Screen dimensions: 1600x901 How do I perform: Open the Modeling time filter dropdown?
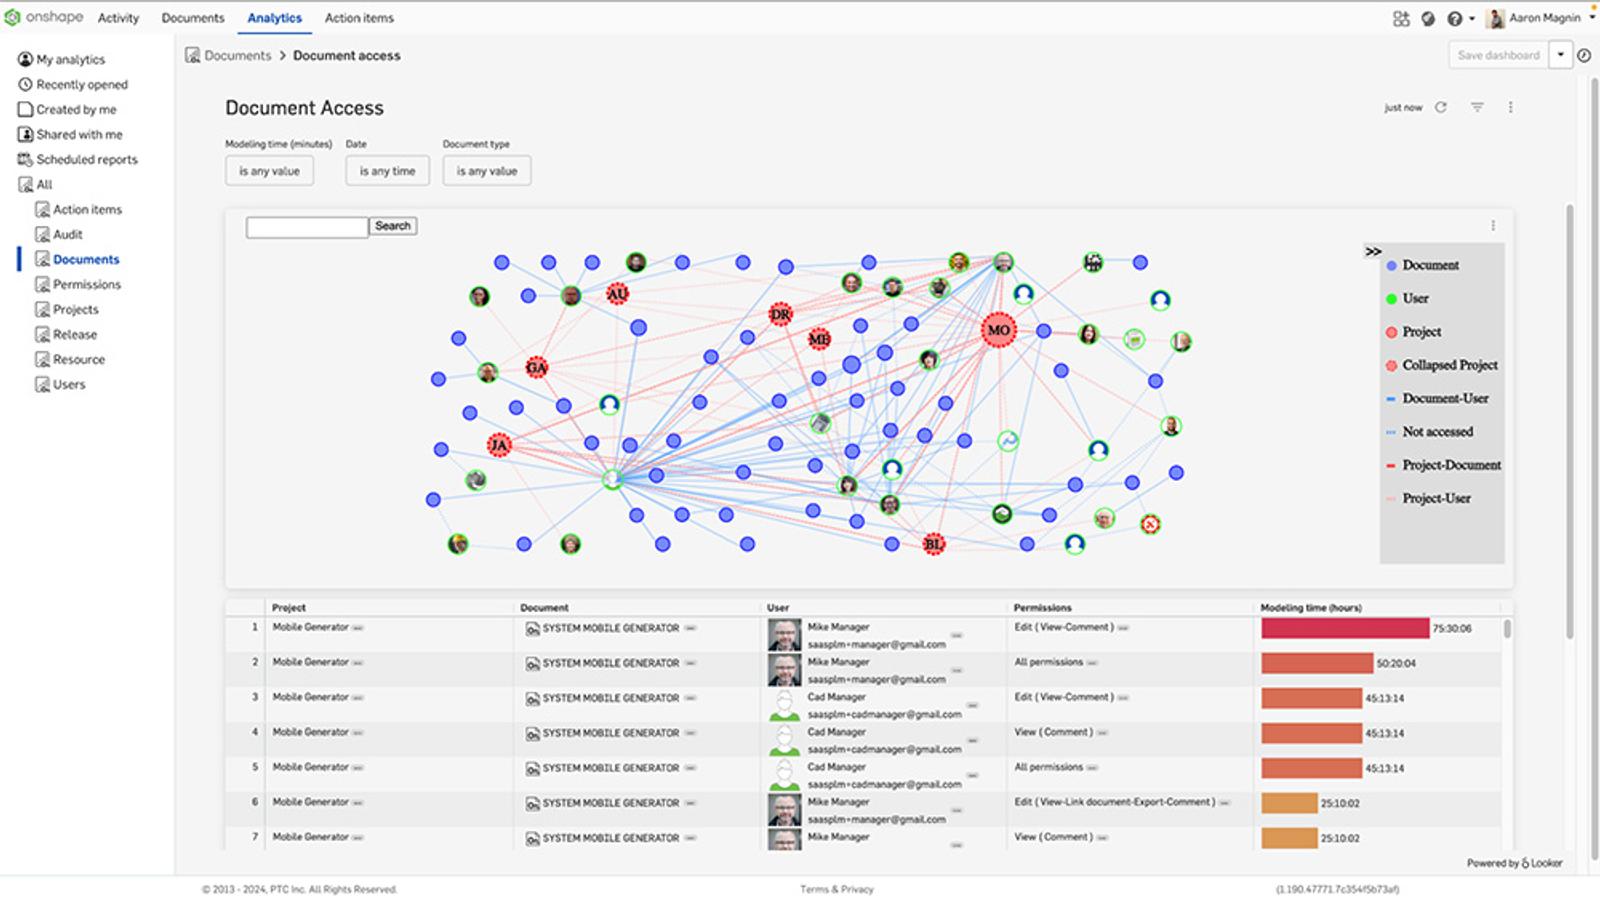pyautogui.click(x=269, y=171)
